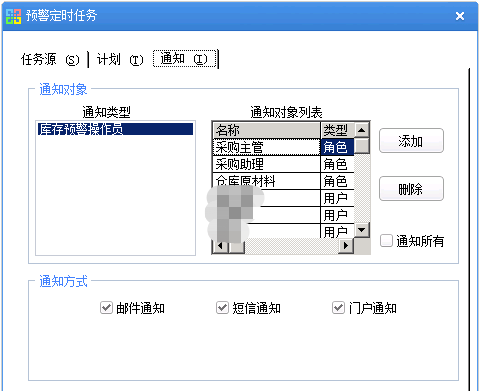The image size is (480, 391).
Task: Select the 采购助理 row
Action: coord(283,164)
